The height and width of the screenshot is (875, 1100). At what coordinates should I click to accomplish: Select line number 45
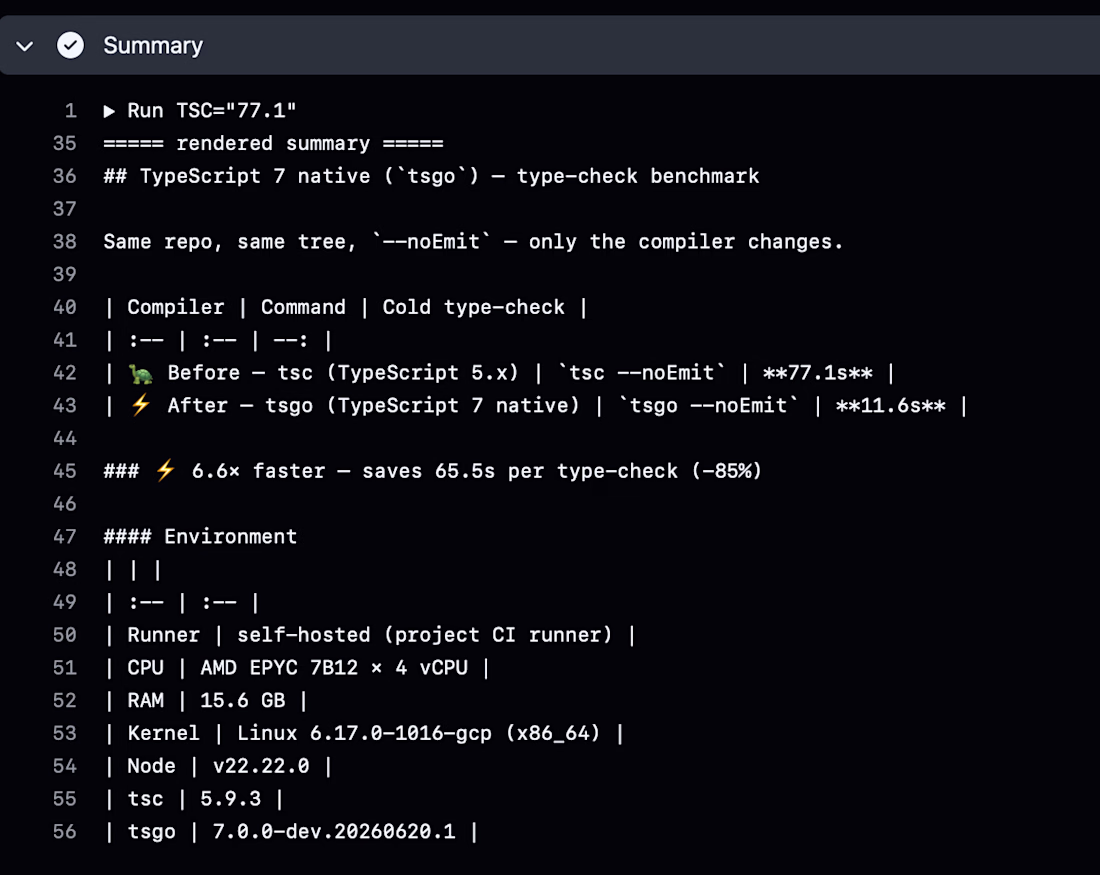point(65,471)
